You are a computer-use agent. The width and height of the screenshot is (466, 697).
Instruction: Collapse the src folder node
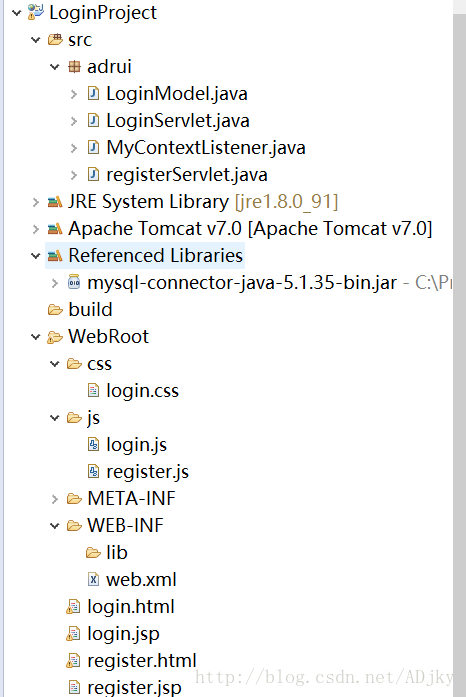tap(36, 40)
